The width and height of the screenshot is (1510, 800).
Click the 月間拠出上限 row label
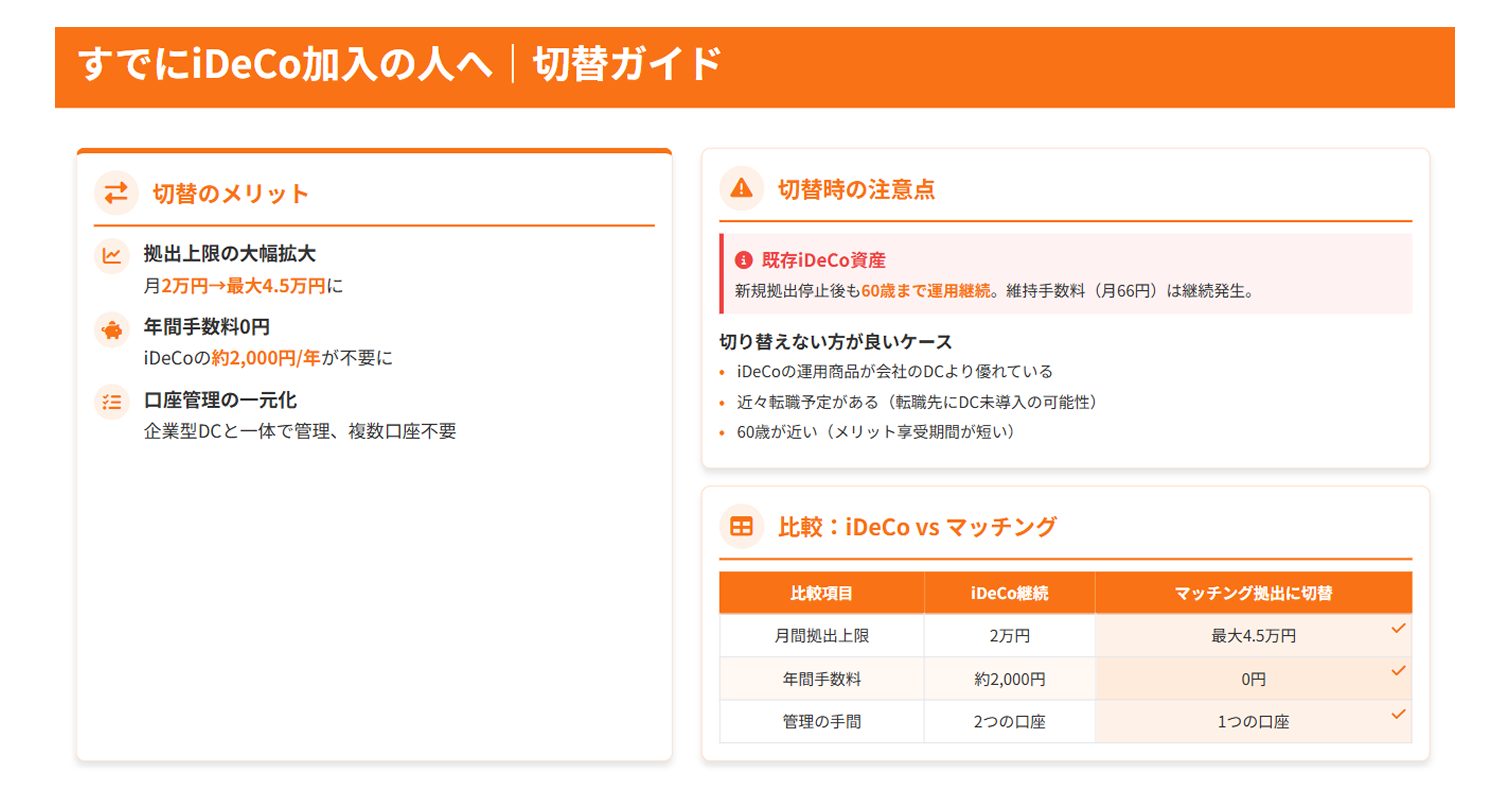[821, 636]
